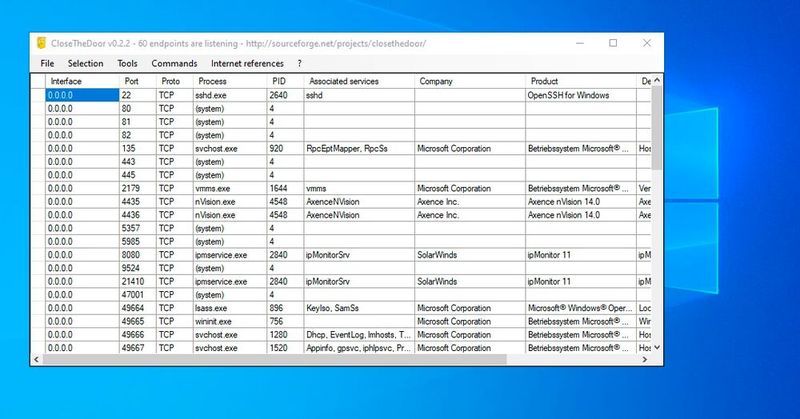The height and width of the screenshot is (419, 800).
Task: Select port 49666 cell
Action: 138,334
